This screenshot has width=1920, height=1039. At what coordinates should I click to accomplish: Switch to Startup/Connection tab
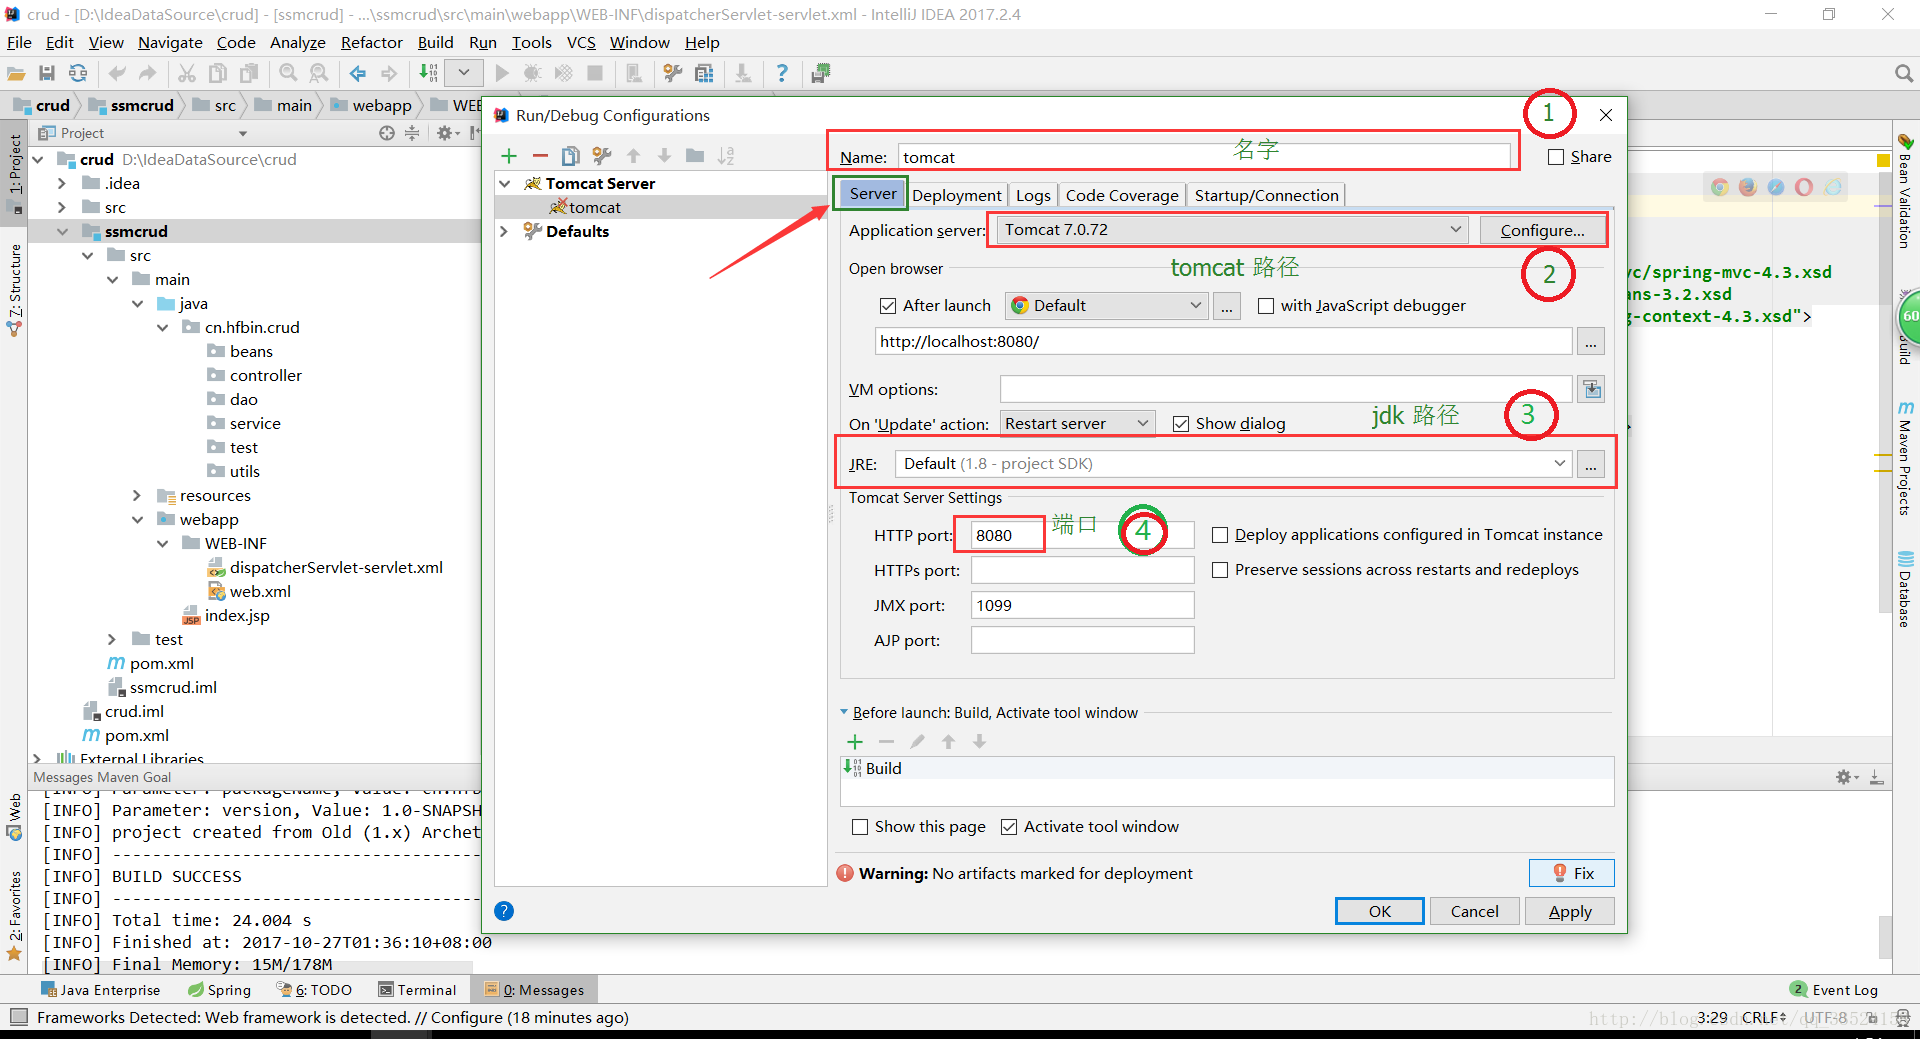1266,196
